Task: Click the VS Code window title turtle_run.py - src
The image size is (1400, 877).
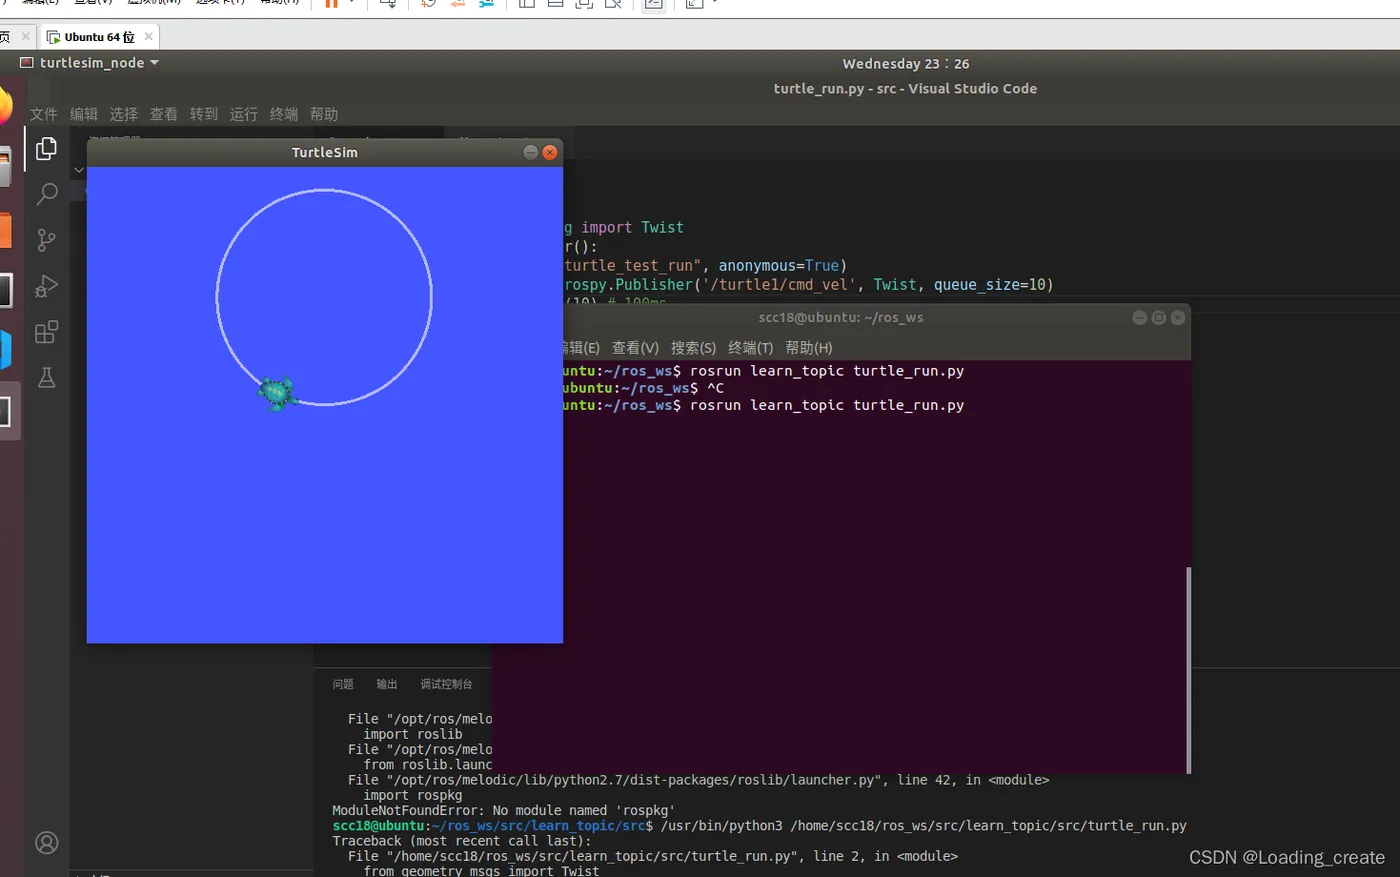Action: point(905,88)
